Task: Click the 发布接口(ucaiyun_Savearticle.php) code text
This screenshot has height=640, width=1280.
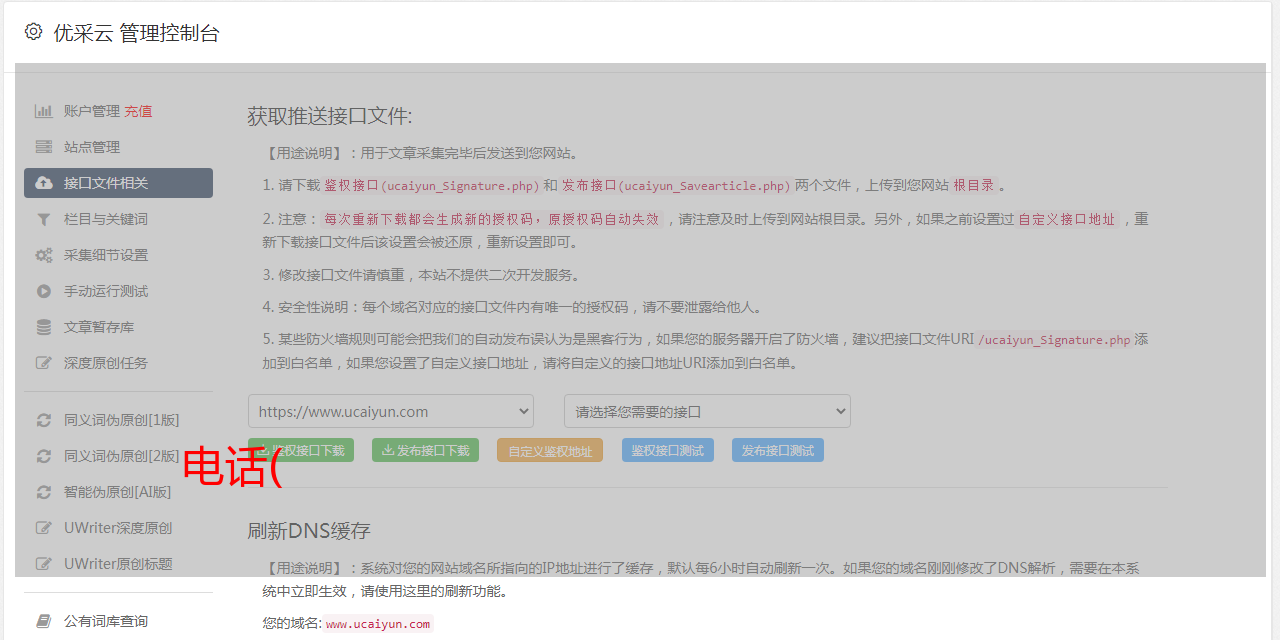Action: [x=676, y=185]
